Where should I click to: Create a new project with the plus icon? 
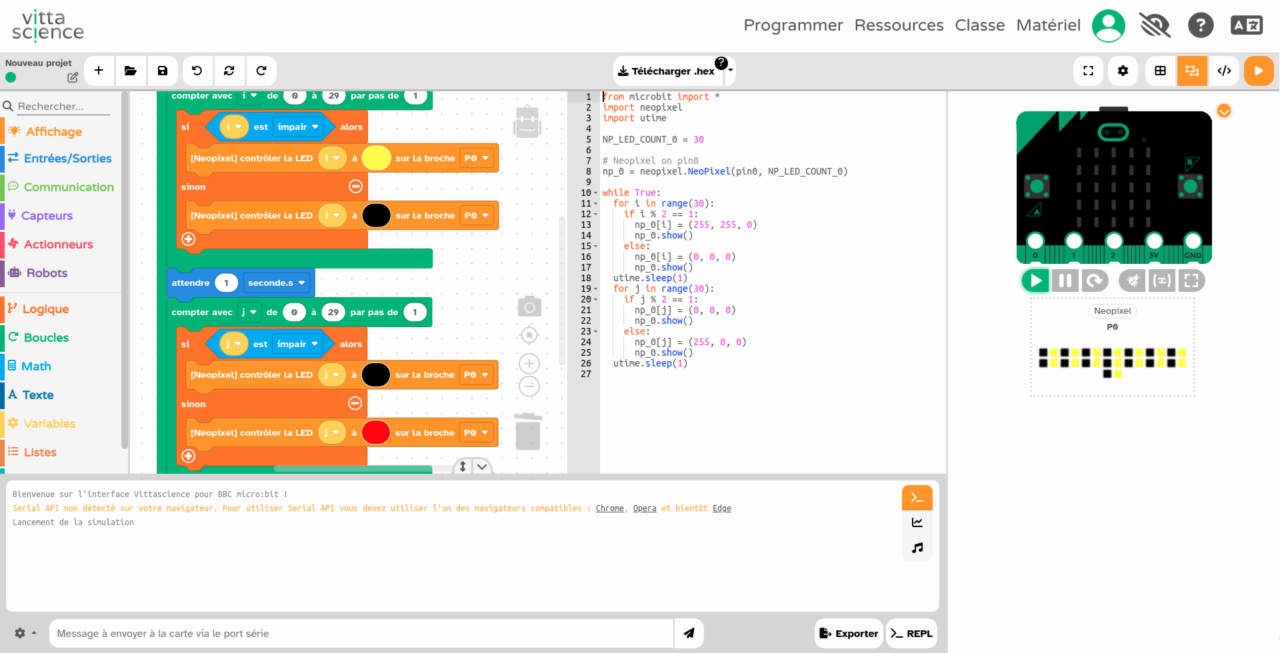click(x=98, y=71)
